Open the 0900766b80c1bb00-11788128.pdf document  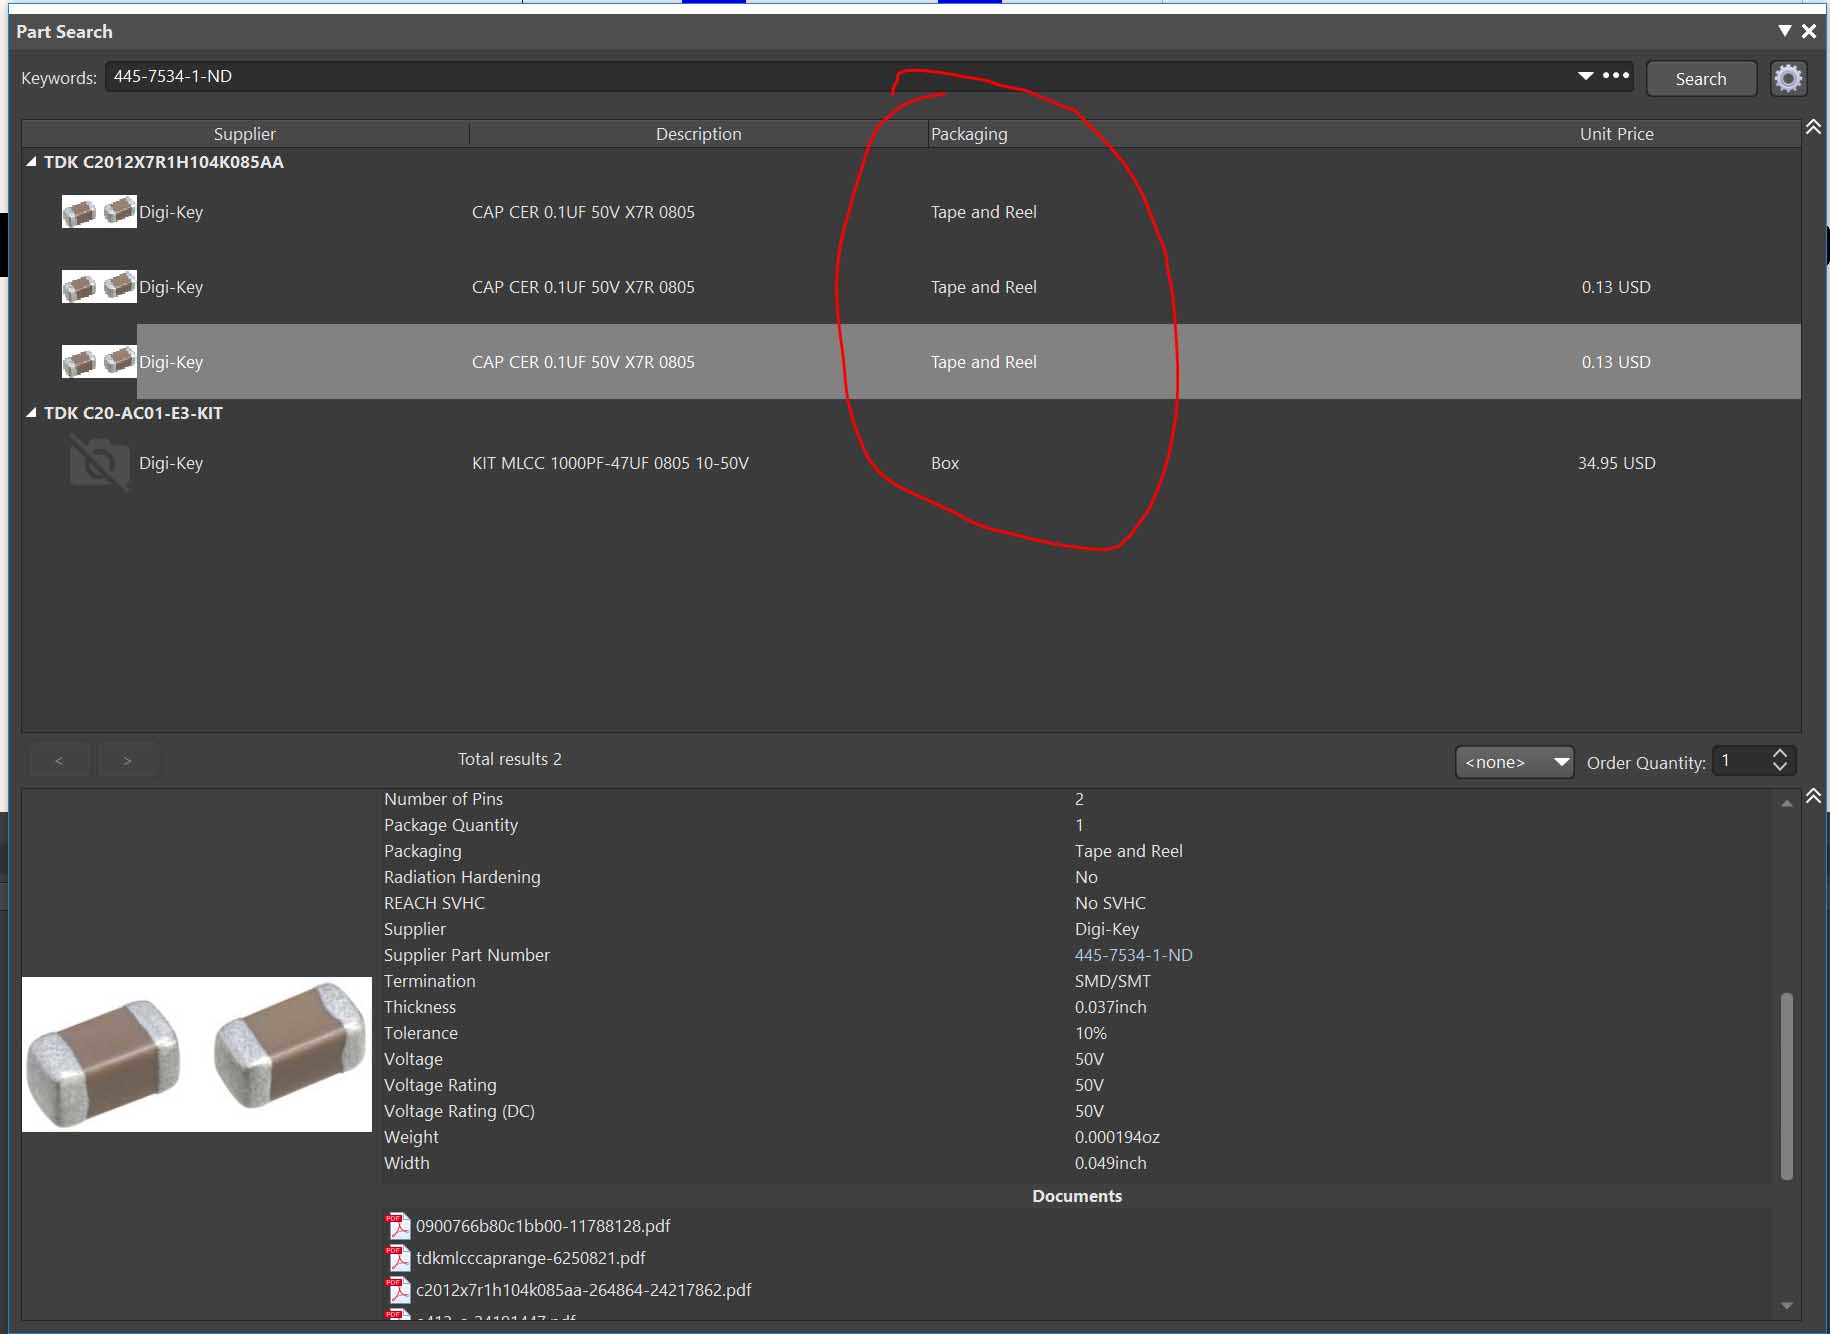542,1226
